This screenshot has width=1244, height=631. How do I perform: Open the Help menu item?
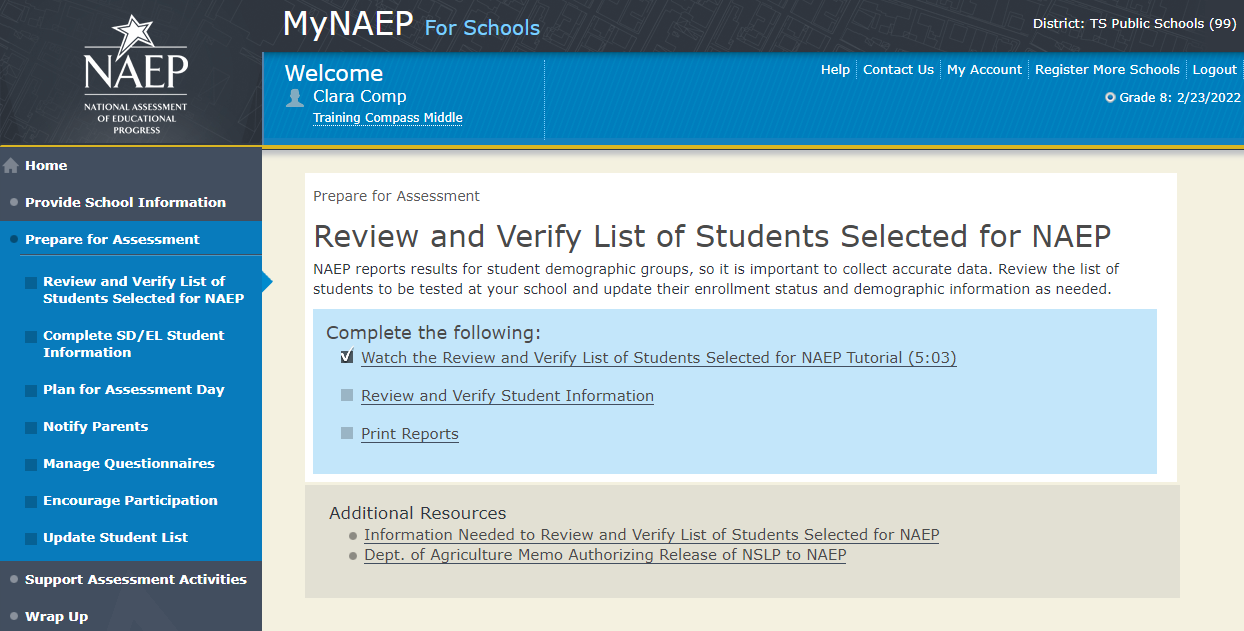835,70
